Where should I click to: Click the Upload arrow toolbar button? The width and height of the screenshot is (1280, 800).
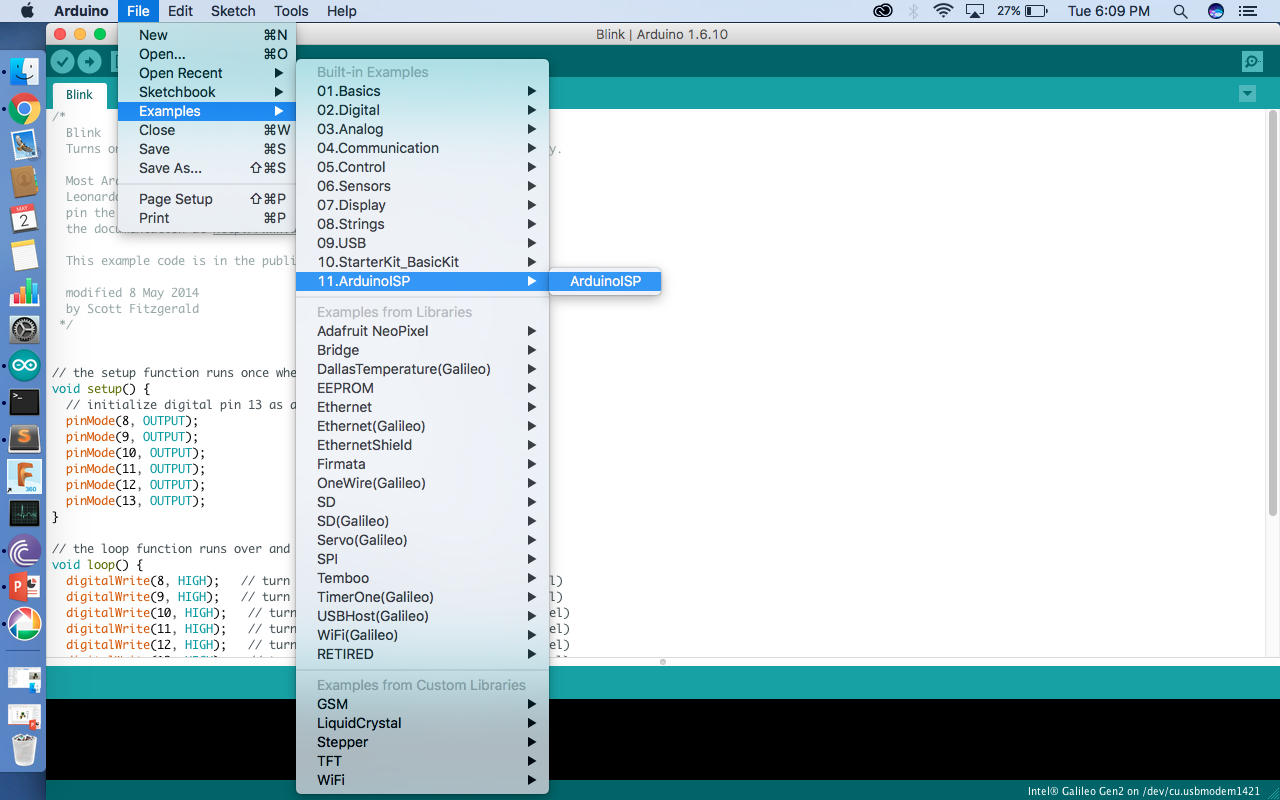click(x=90, y=62)
